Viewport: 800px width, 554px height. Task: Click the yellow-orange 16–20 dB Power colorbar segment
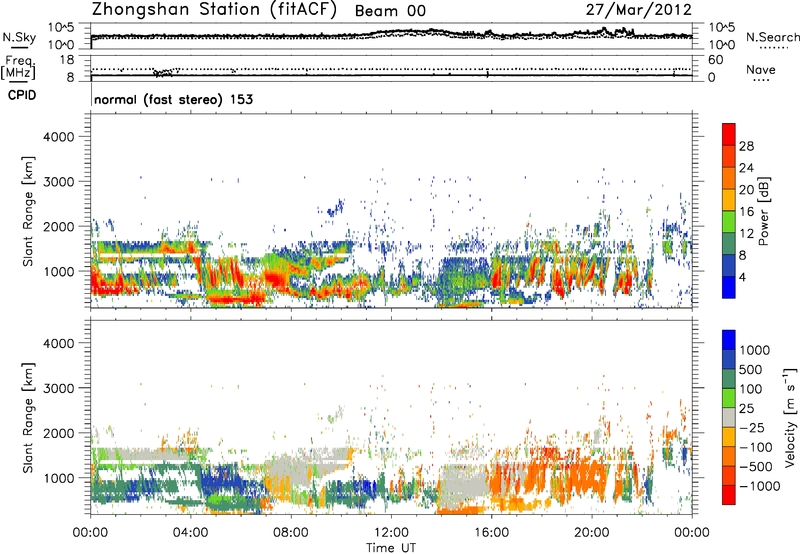click(729, 200)
